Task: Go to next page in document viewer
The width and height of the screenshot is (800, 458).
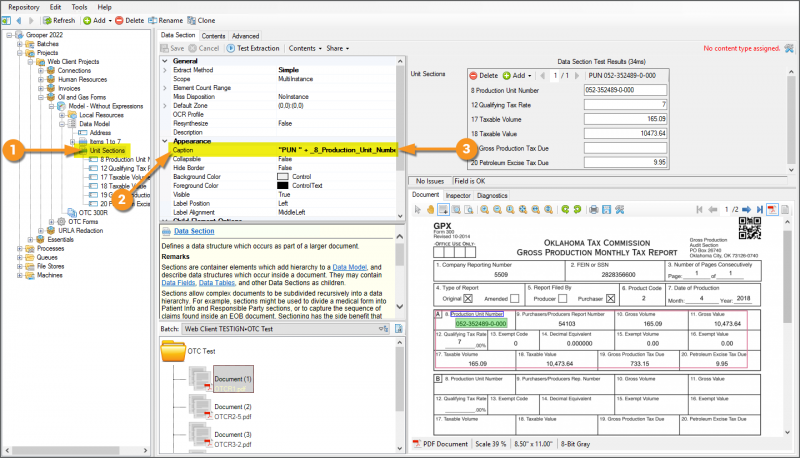Action: pyautogui.click(x=745, y=209)
